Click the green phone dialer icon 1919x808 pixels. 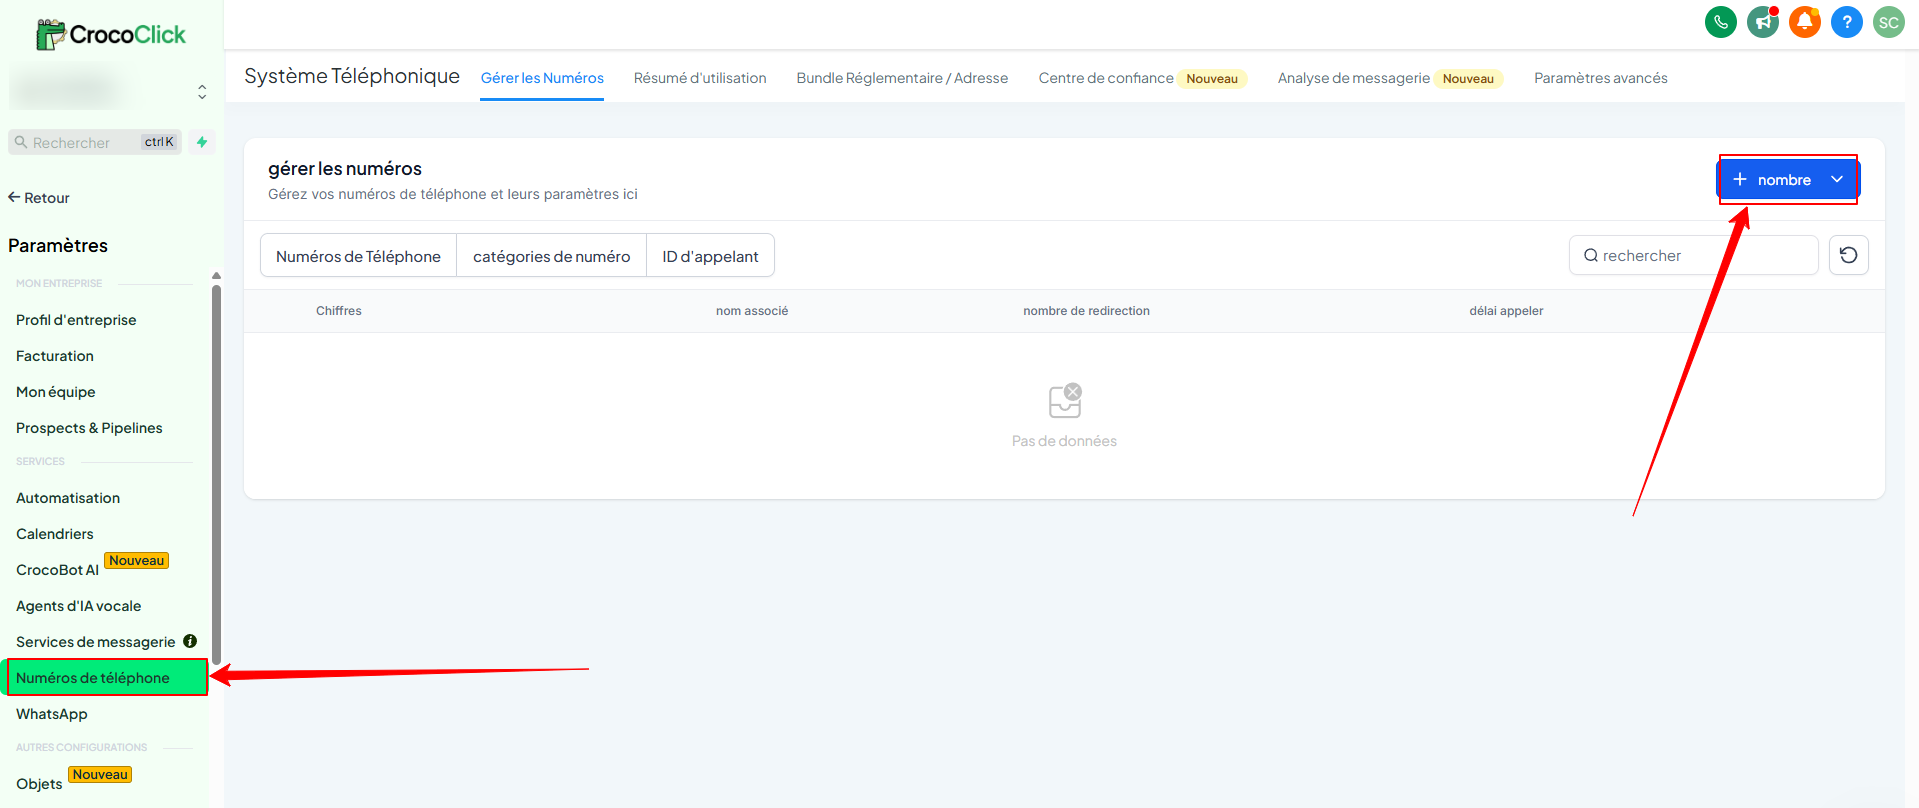point(1720,22)
